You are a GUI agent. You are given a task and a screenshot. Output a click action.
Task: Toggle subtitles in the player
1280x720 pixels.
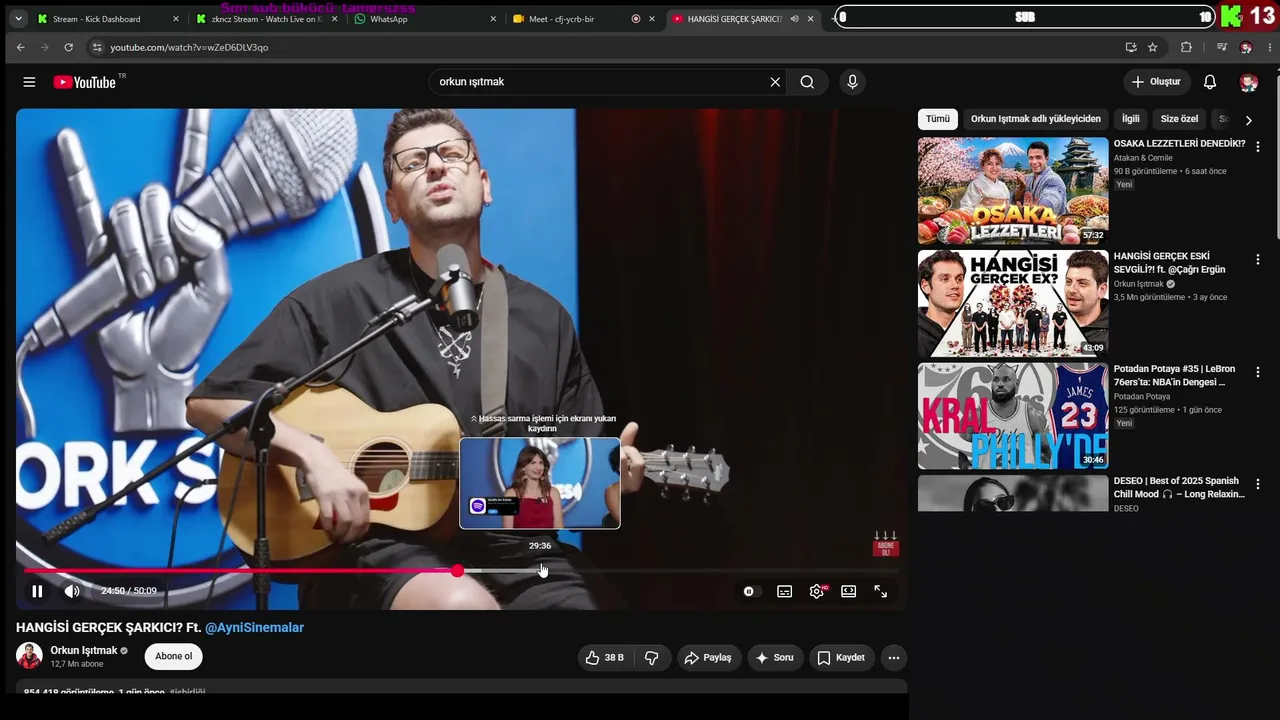[x=785, y=591]
